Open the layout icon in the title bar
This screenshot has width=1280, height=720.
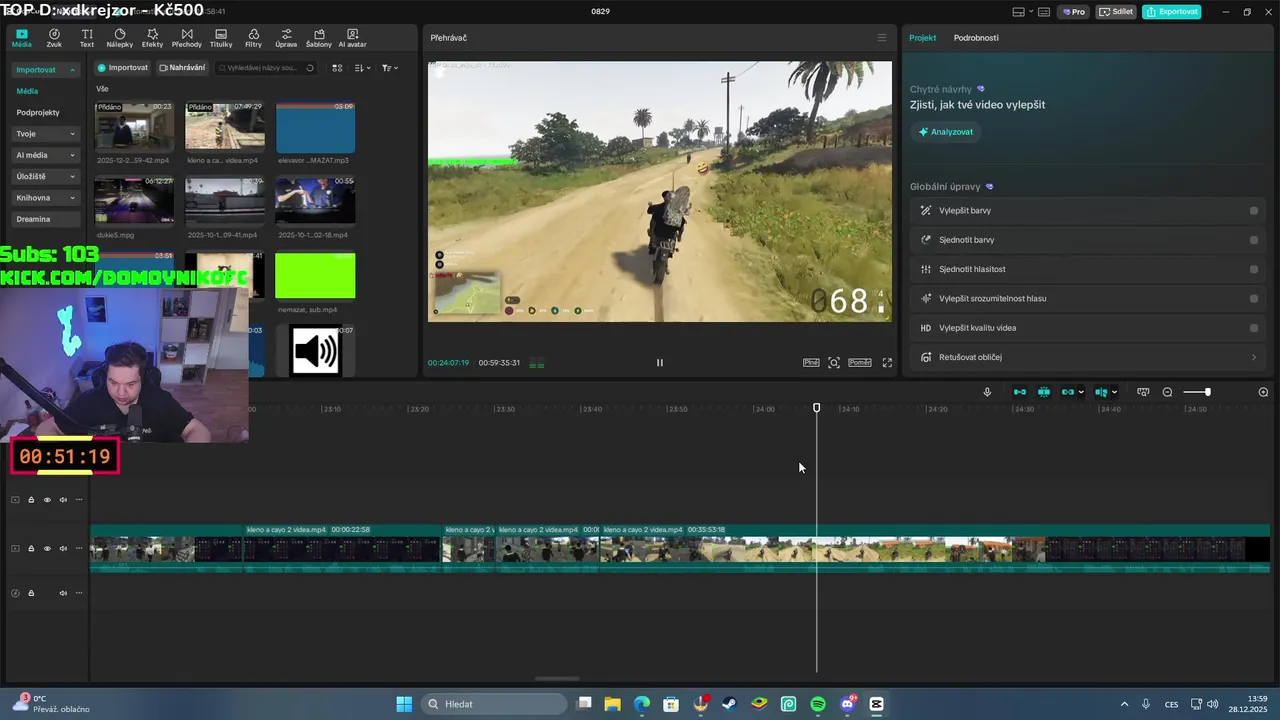click(x=1019, y=12)
